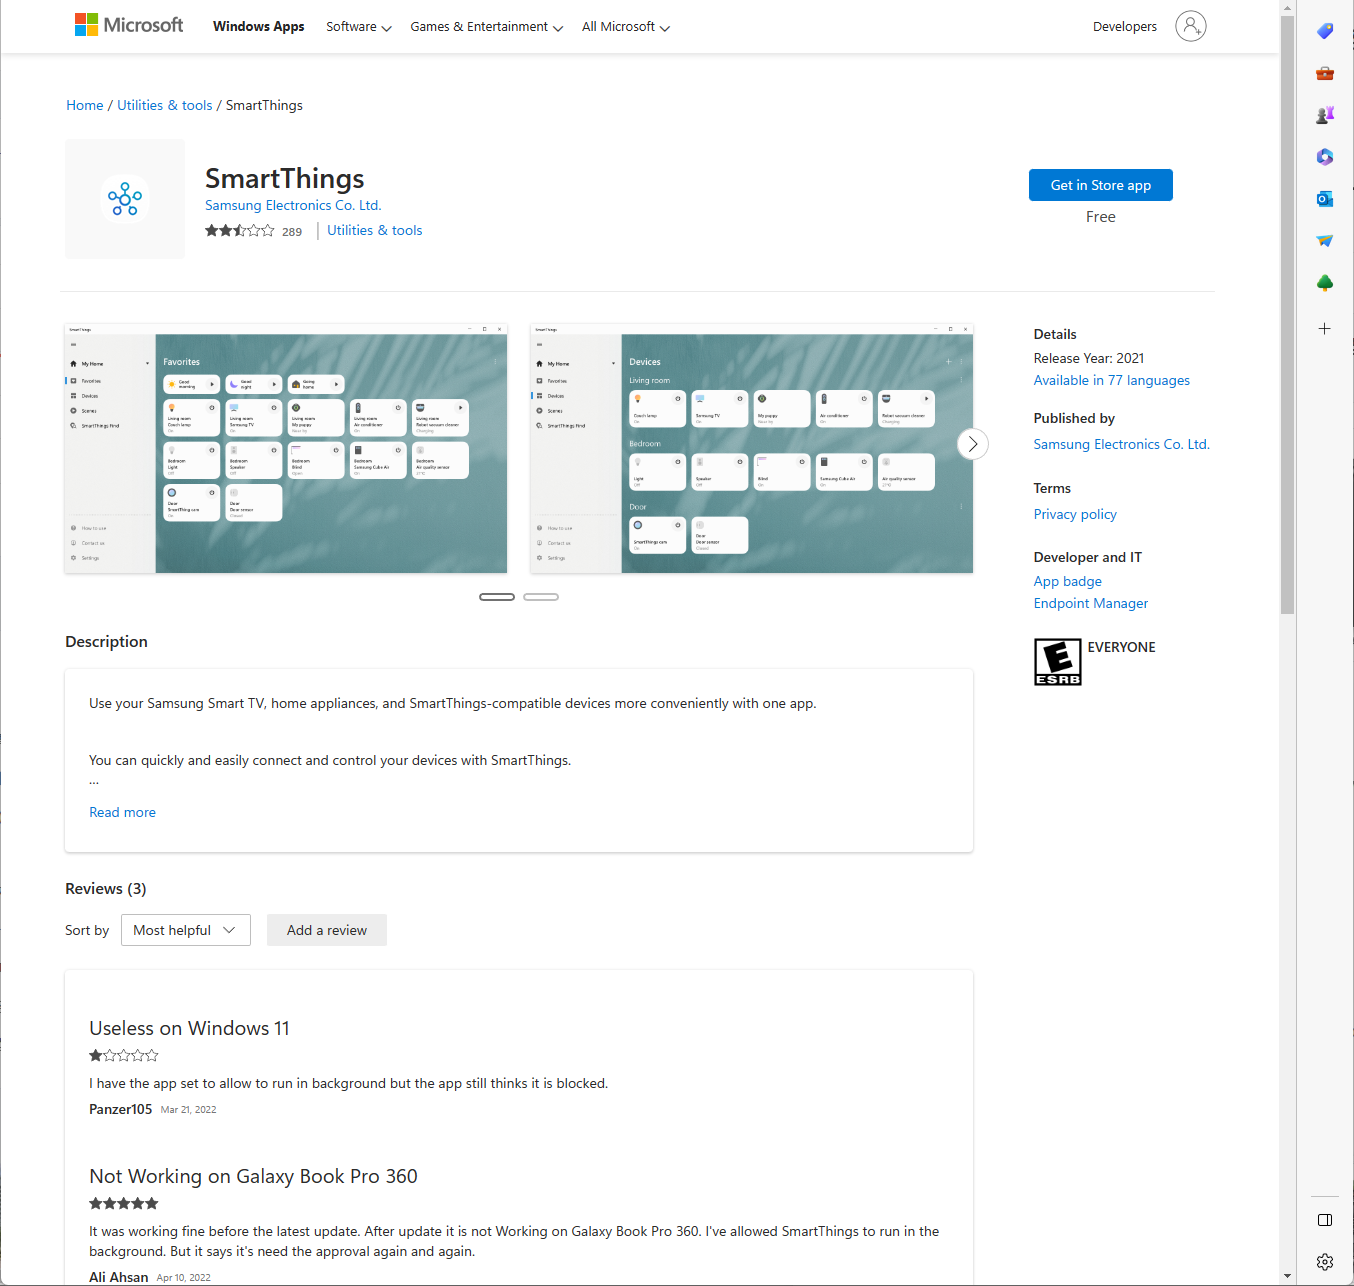Open the Most helpful sort dropdown
The width and height of the screenshot is (1354, 1286).
pos(186,930)
